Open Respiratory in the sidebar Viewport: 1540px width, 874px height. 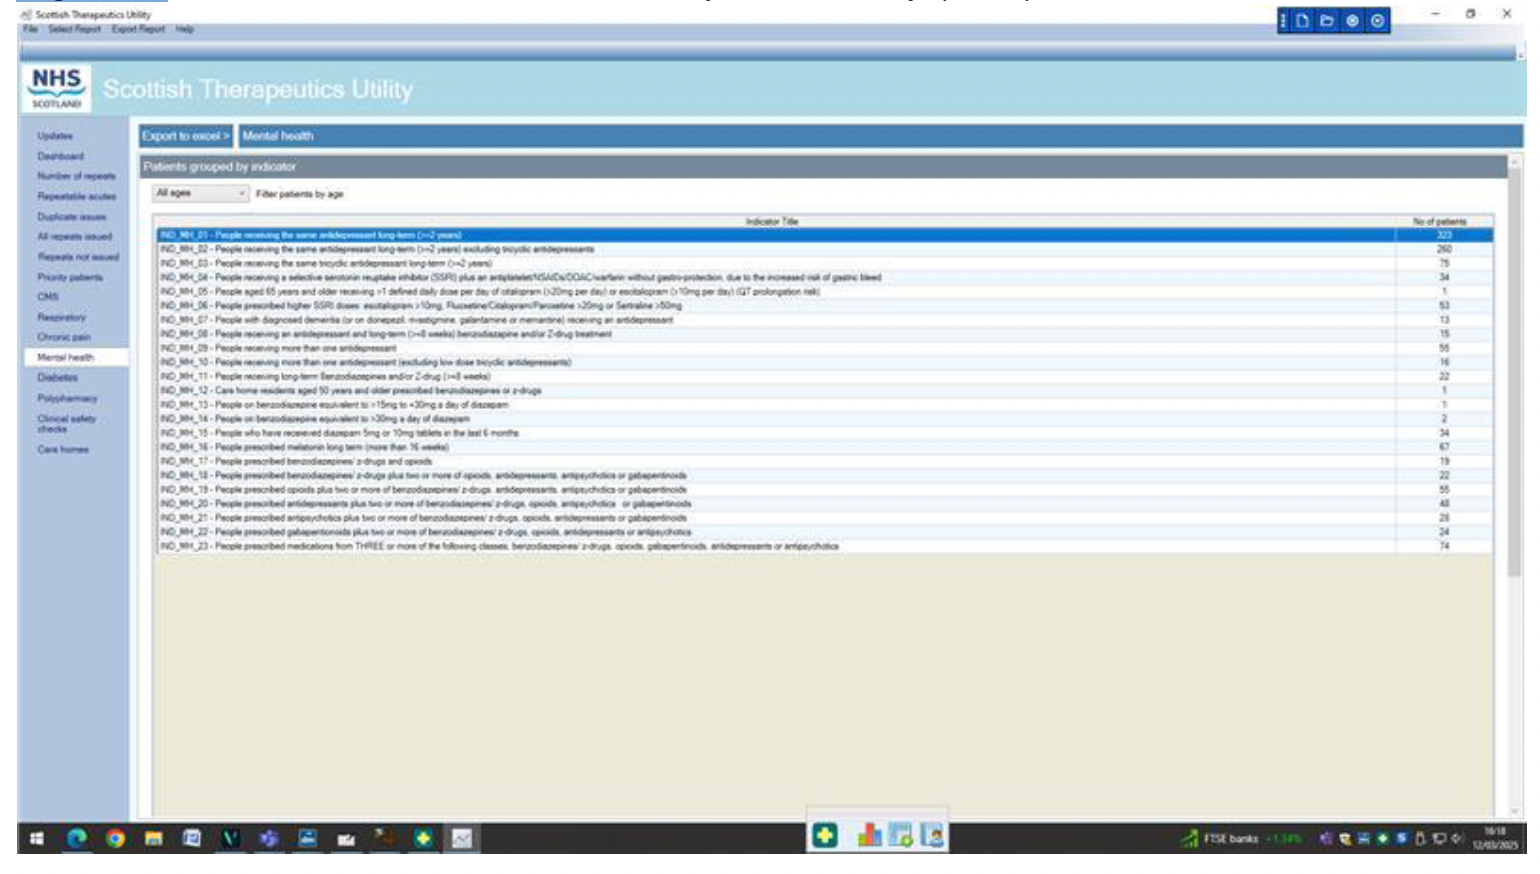pos(62,317)
